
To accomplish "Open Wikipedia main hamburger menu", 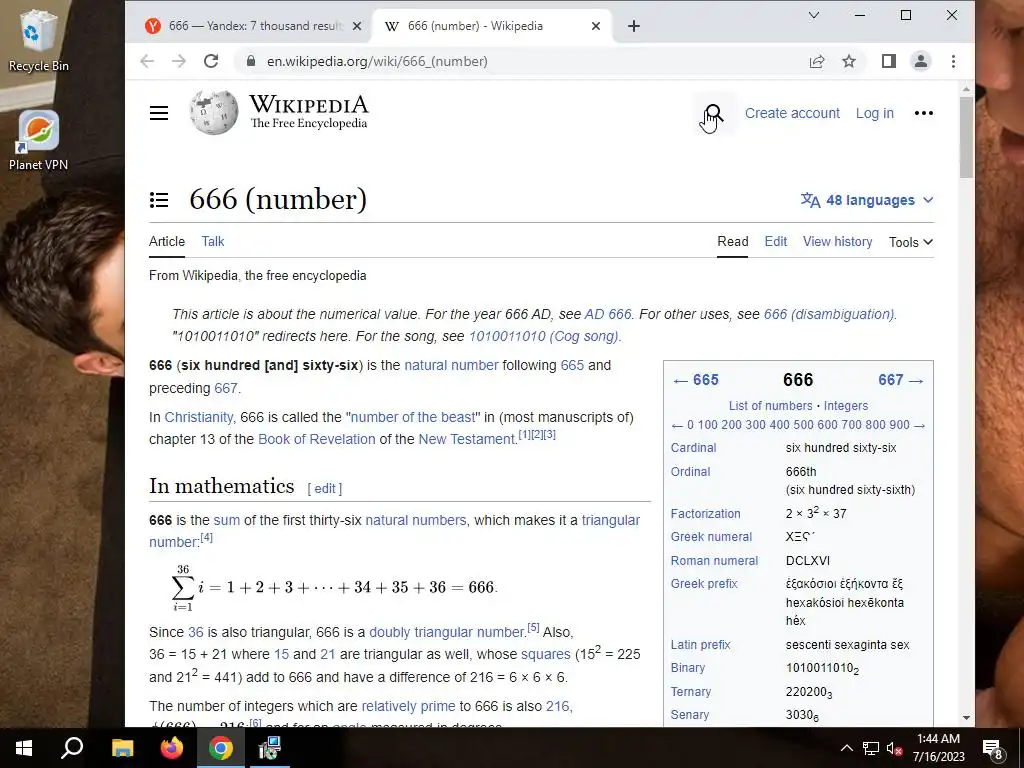I will tap(159, 113).
